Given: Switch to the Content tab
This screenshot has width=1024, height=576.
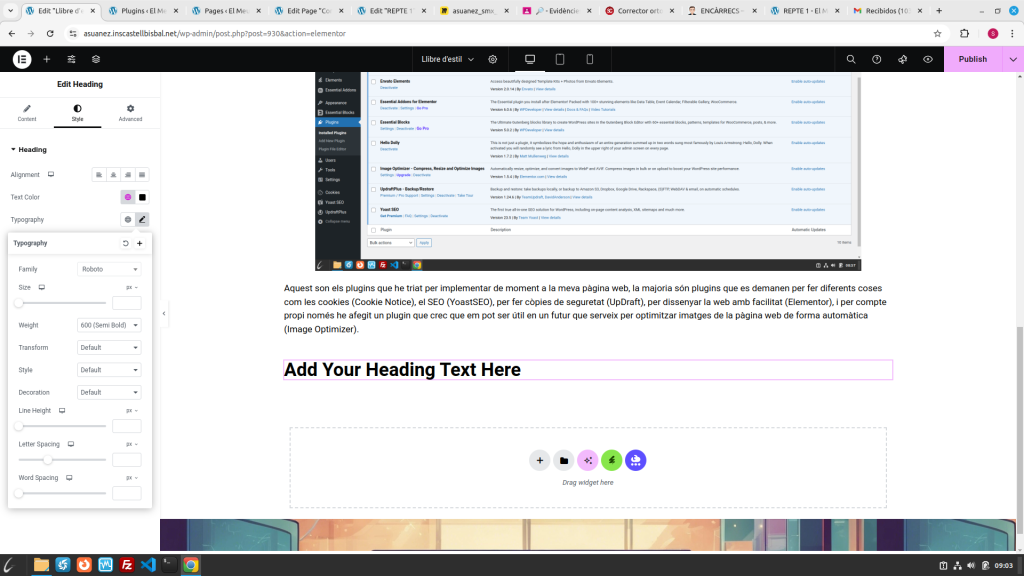Looking at the screenshot, I should point(27,113).
